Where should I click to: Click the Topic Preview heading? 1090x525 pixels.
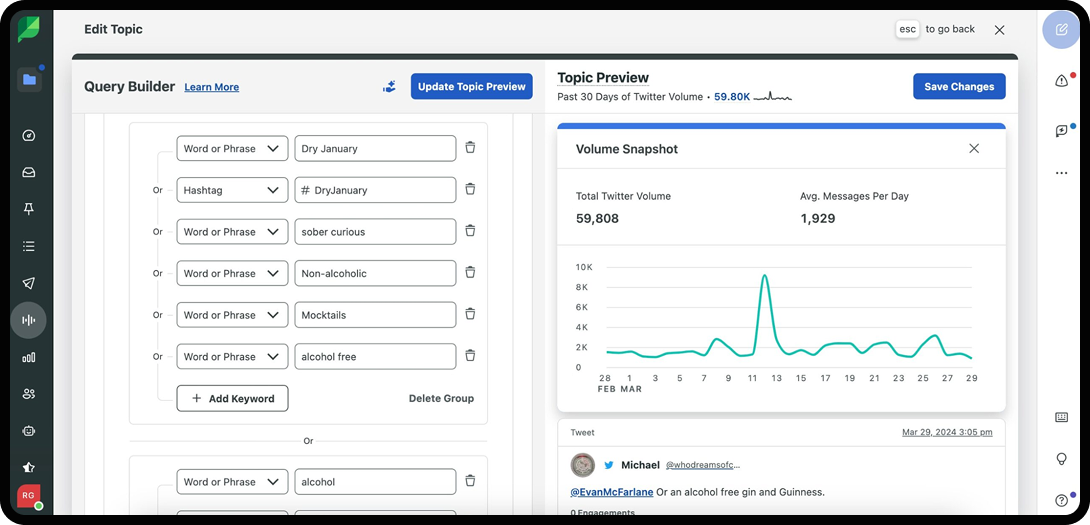coord(603,78)
